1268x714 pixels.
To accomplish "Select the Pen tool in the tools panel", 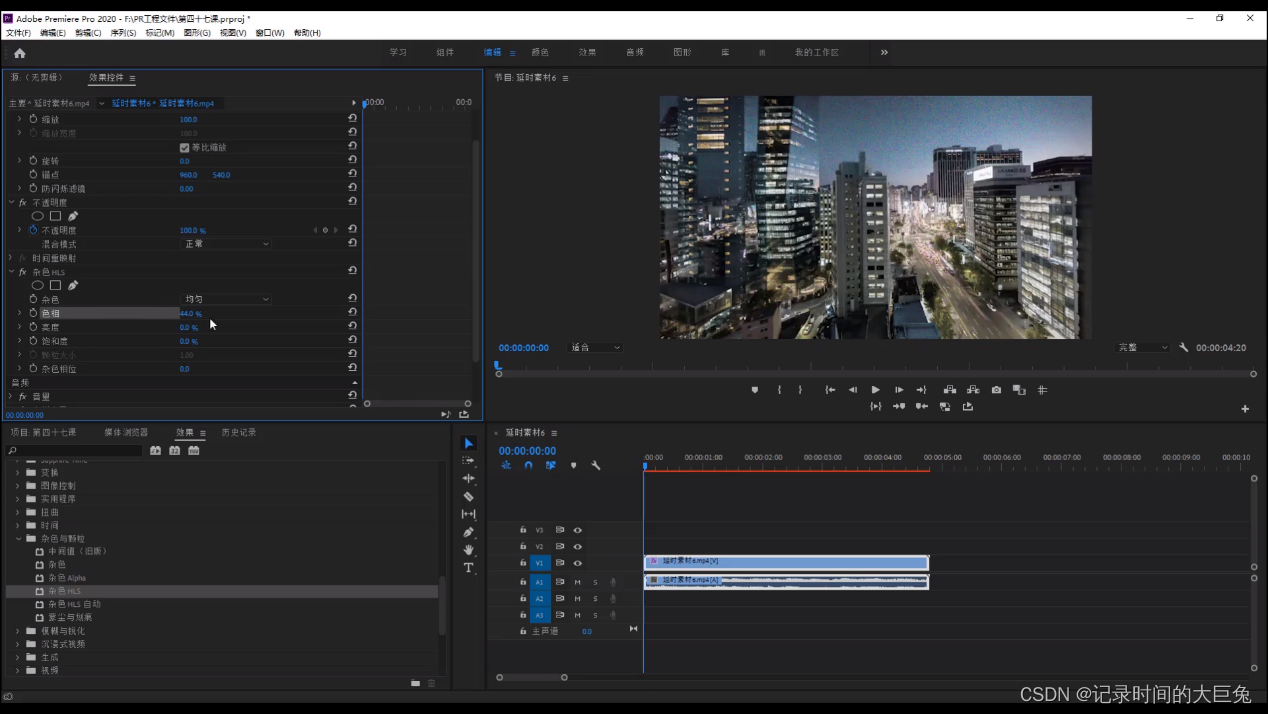I will (468, 532).
